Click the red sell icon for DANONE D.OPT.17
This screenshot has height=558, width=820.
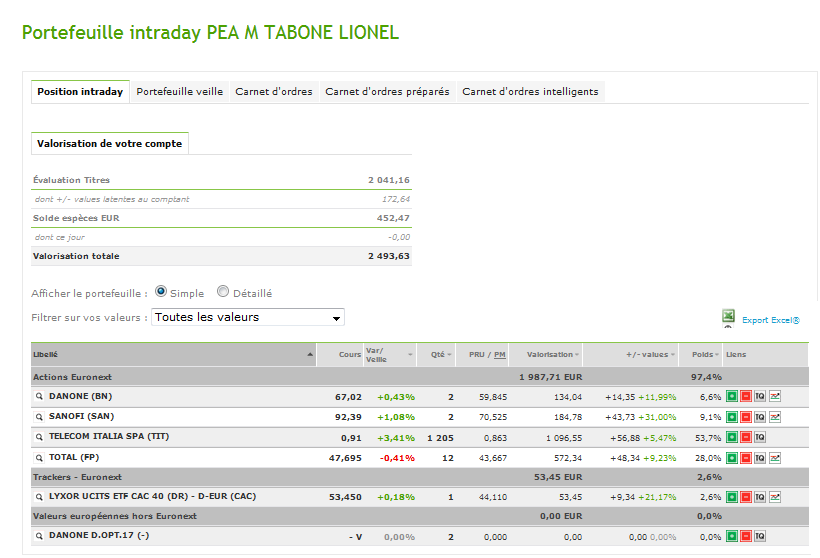point(746,536)
